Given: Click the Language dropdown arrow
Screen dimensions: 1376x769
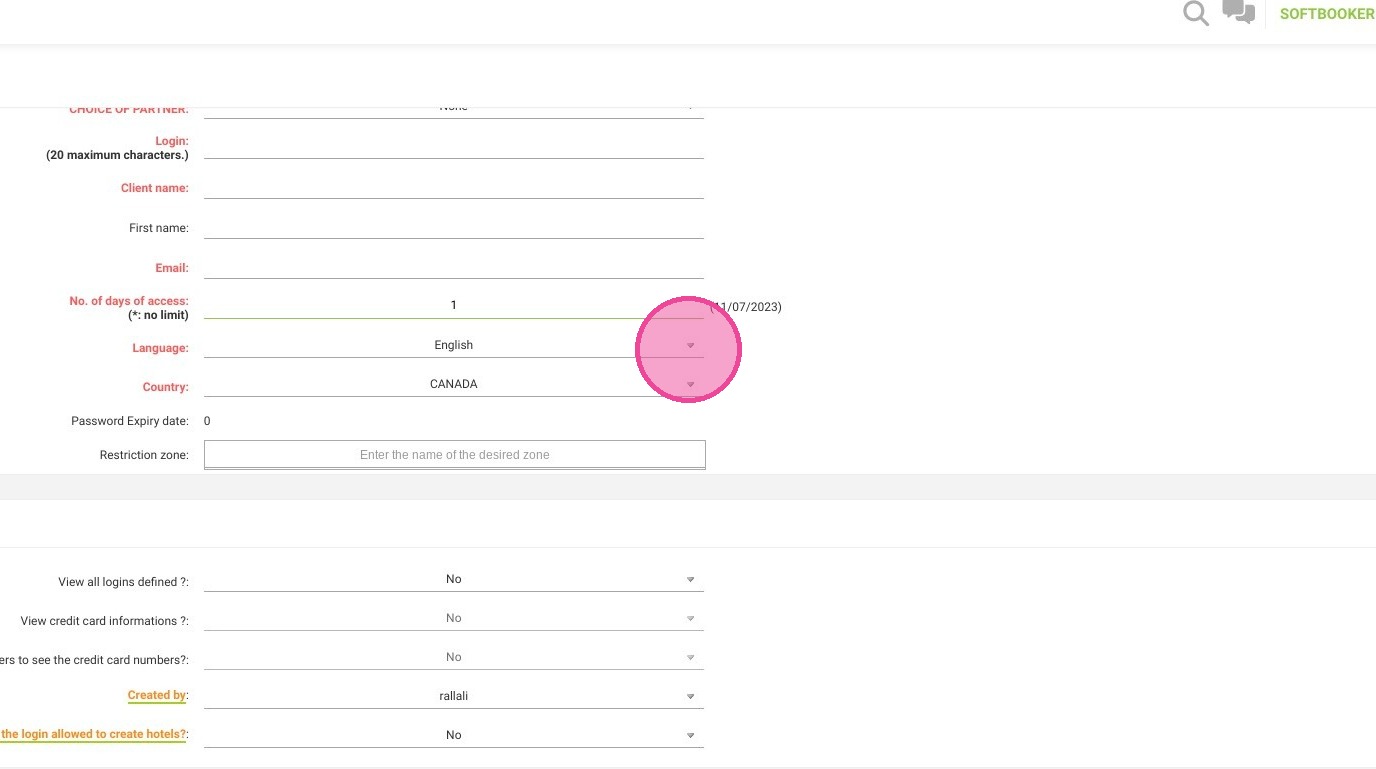Looking at the screenshot, I should click(690, 346).
